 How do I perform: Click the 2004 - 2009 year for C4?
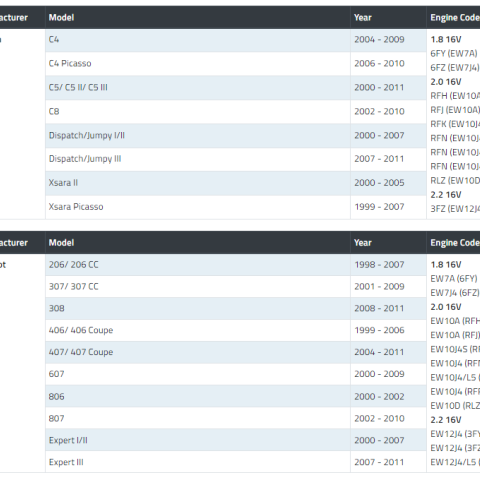pos(388,40)
